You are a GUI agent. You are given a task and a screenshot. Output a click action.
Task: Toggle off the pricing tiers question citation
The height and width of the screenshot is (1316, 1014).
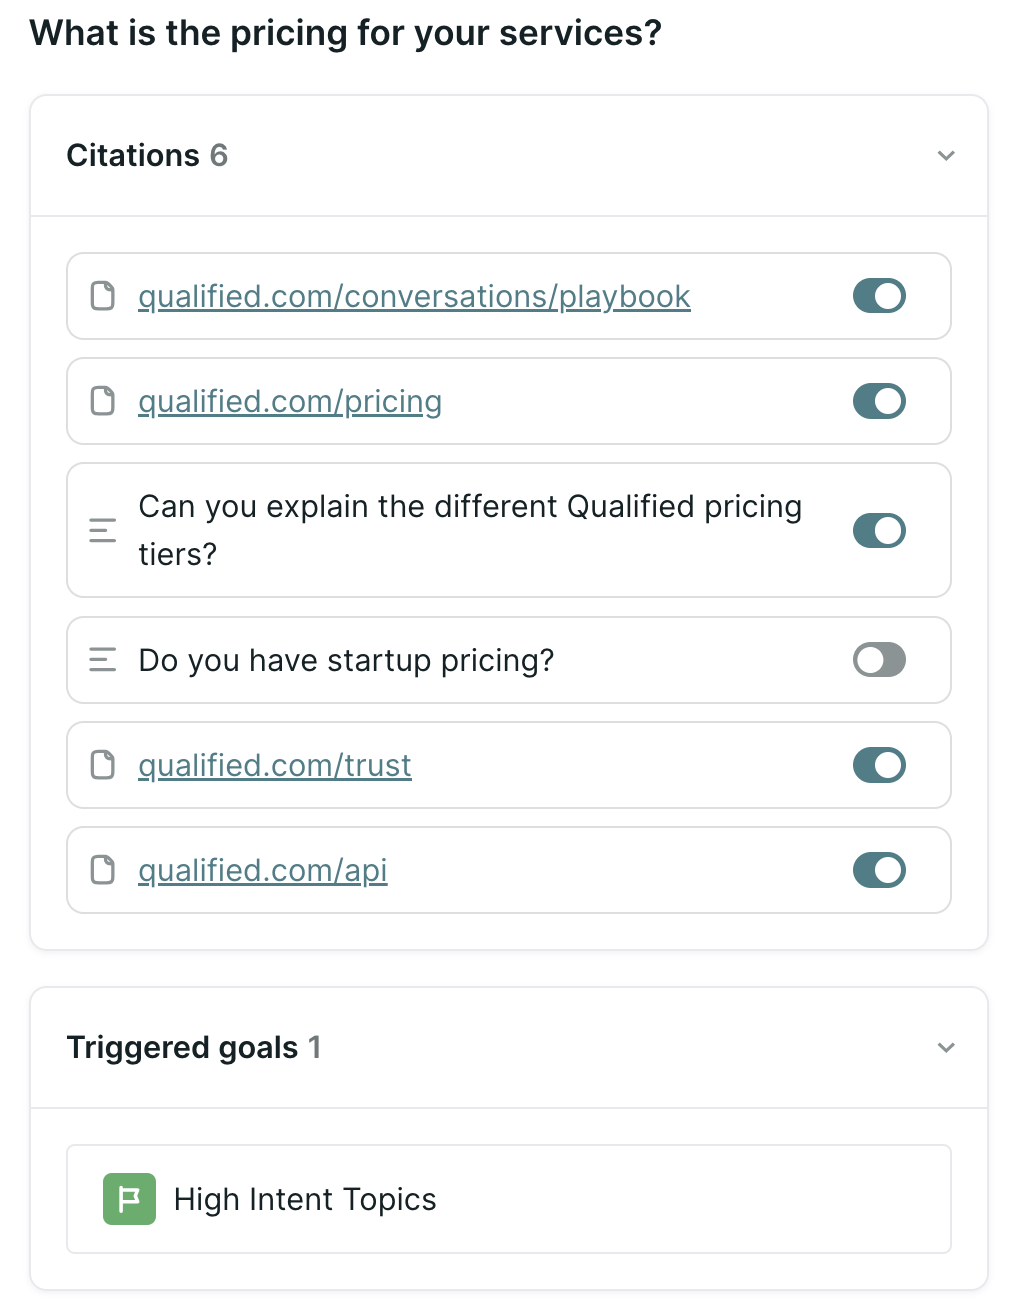coord(879,530)
